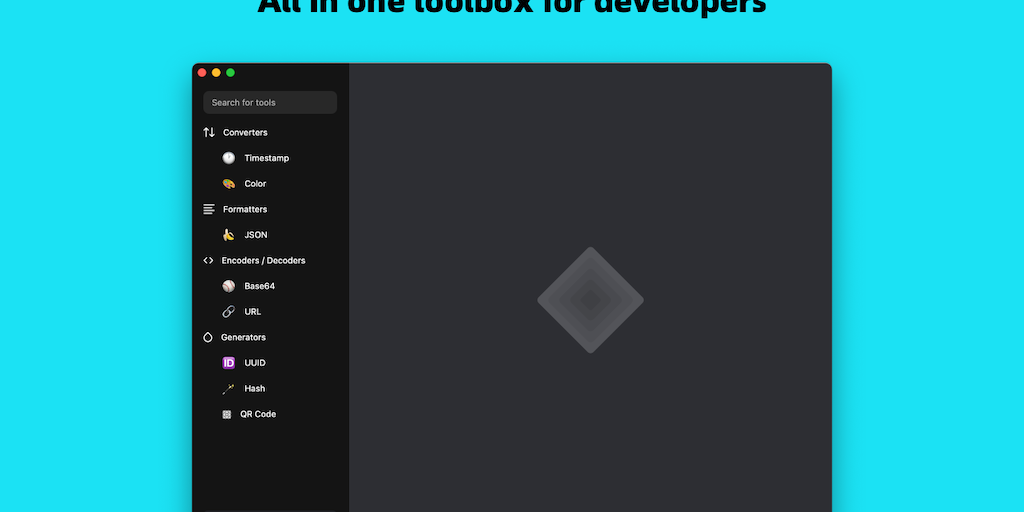Viewport: 1024px width, 512px height.
Task: Click the Converters up-down arrows icon
Action: coord(209,133)
